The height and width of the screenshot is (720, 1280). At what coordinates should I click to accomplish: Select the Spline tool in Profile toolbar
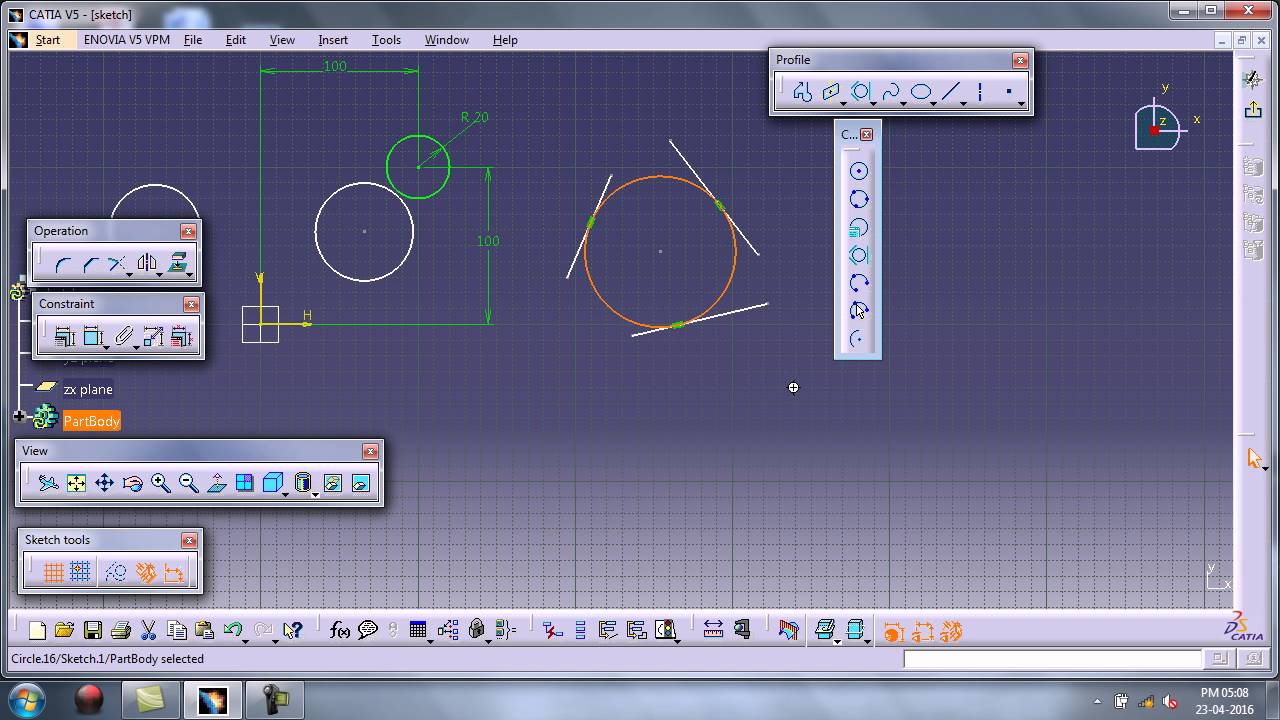890,92
